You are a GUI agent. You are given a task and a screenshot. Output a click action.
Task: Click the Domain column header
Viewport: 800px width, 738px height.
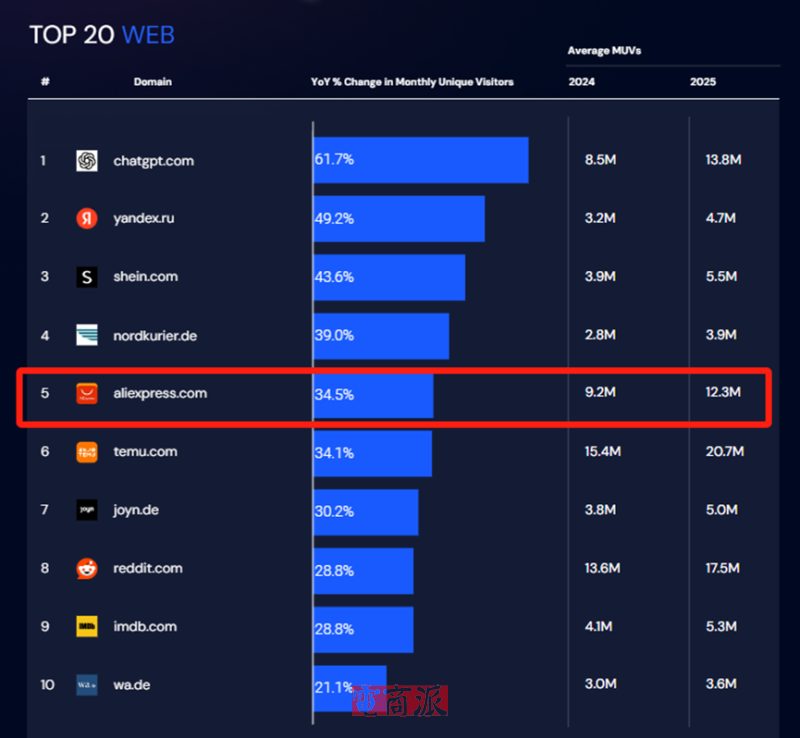pyautogui.click(x=153, y=82)
